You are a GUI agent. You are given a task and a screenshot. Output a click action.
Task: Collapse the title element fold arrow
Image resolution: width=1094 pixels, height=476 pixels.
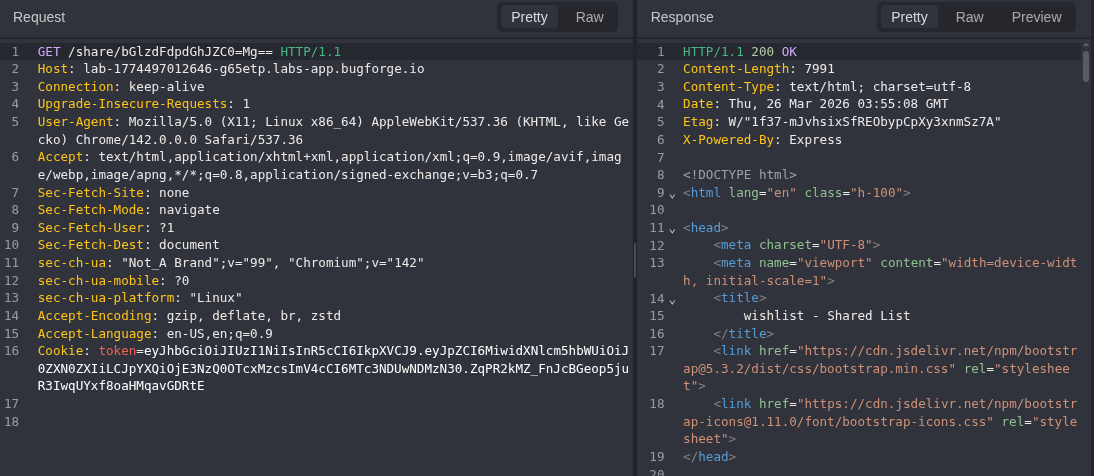[673, 299]
